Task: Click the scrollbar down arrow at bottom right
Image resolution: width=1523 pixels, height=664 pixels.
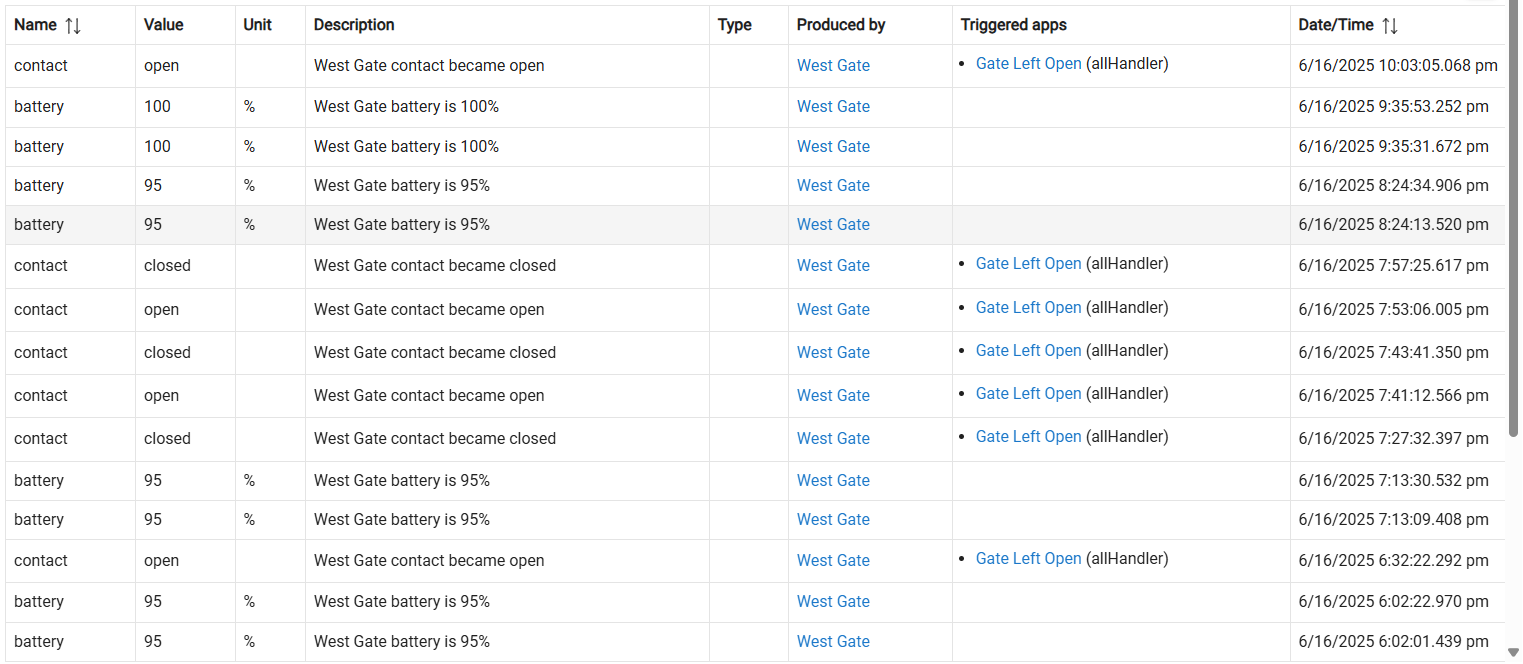Action: [x=1513, y=653]
